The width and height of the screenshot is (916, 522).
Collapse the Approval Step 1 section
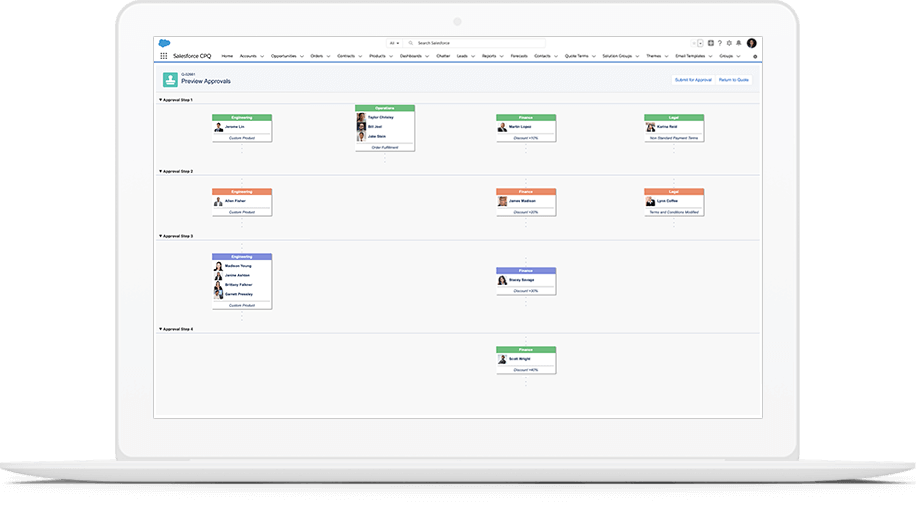point(161,100)
